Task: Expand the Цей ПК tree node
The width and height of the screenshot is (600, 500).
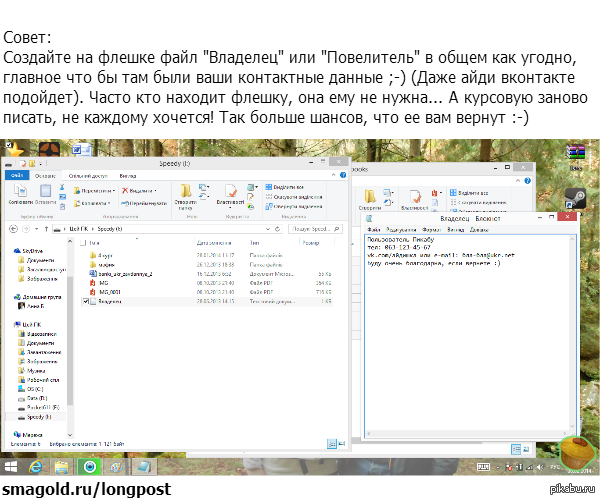Action: [x=12, y=326]
